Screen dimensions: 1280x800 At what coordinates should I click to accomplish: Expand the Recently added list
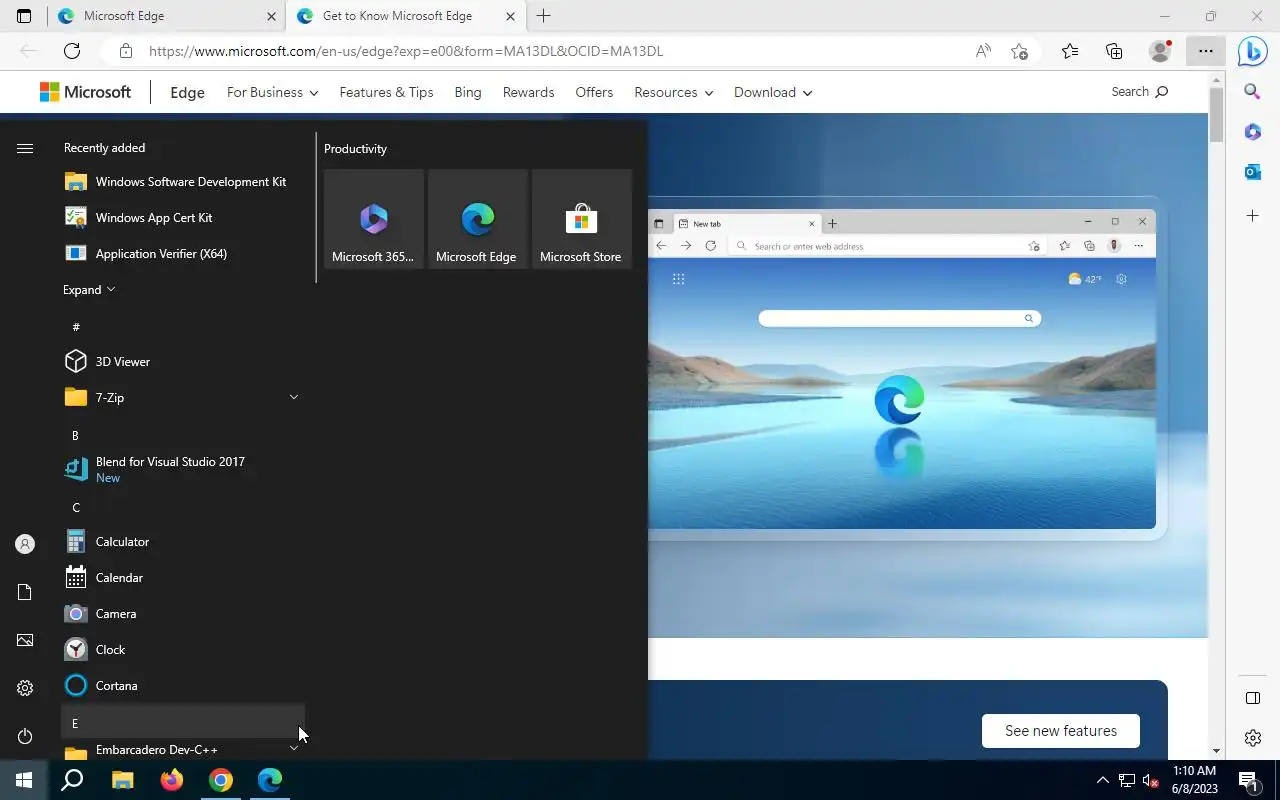(x=89, y=290)
